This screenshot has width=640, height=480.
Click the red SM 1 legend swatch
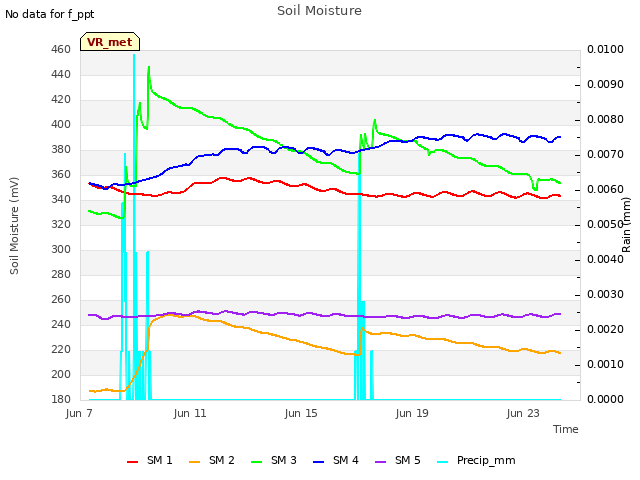tap(133, 462)
